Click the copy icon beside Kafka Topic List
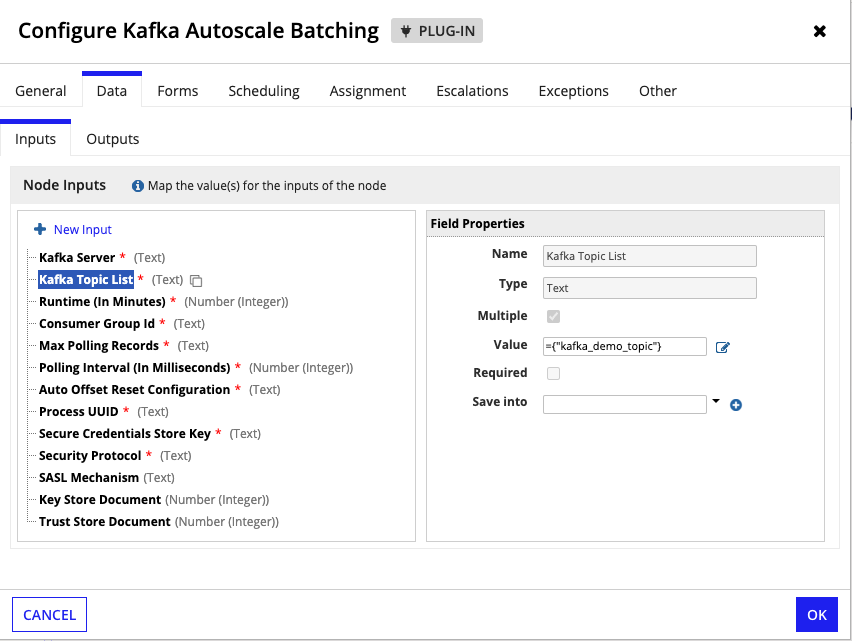The height and width of the screenshot is (641, 852). (196, 280)
